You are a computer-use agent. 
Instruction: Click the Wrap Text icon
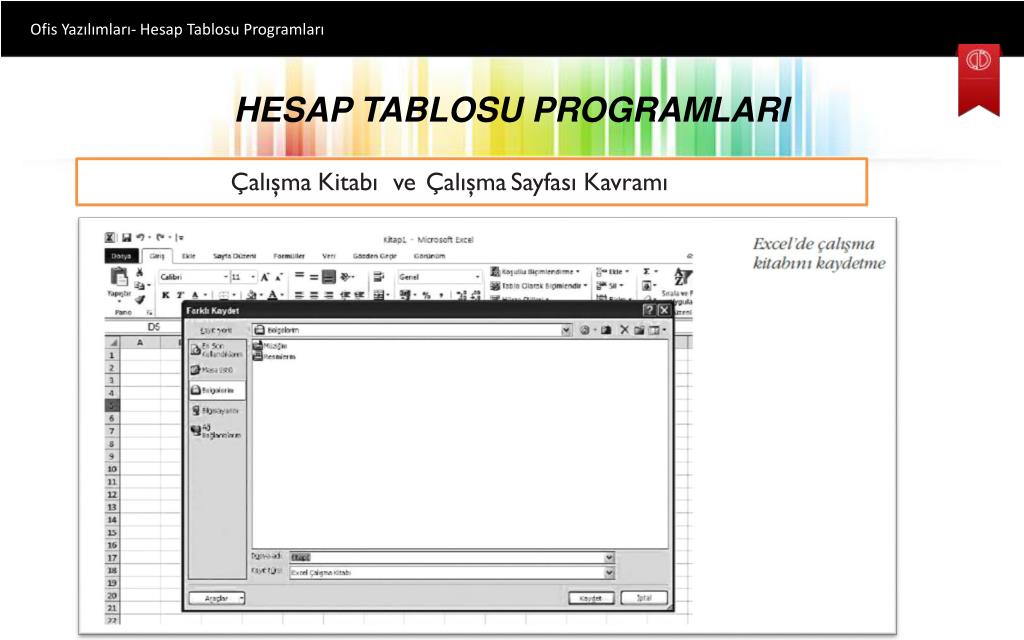[378, 278]
